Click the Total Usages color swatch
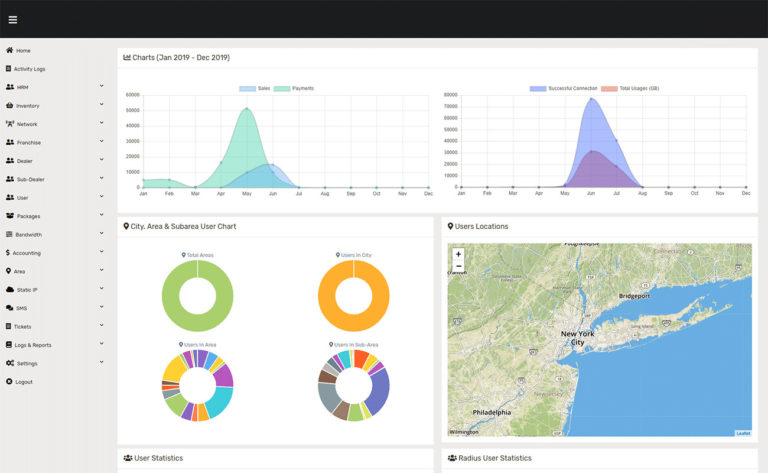The image size is (768, 473). click(609, 89)
